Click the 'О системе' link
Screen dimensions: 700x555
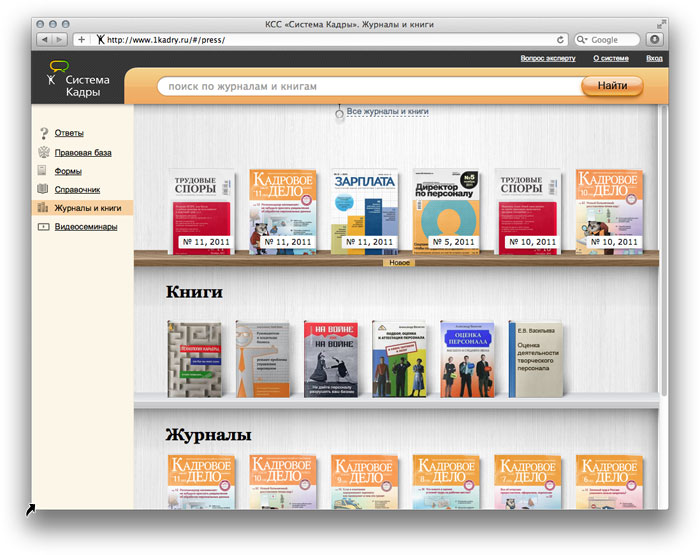pyautogui.click(x=610, y=59)
